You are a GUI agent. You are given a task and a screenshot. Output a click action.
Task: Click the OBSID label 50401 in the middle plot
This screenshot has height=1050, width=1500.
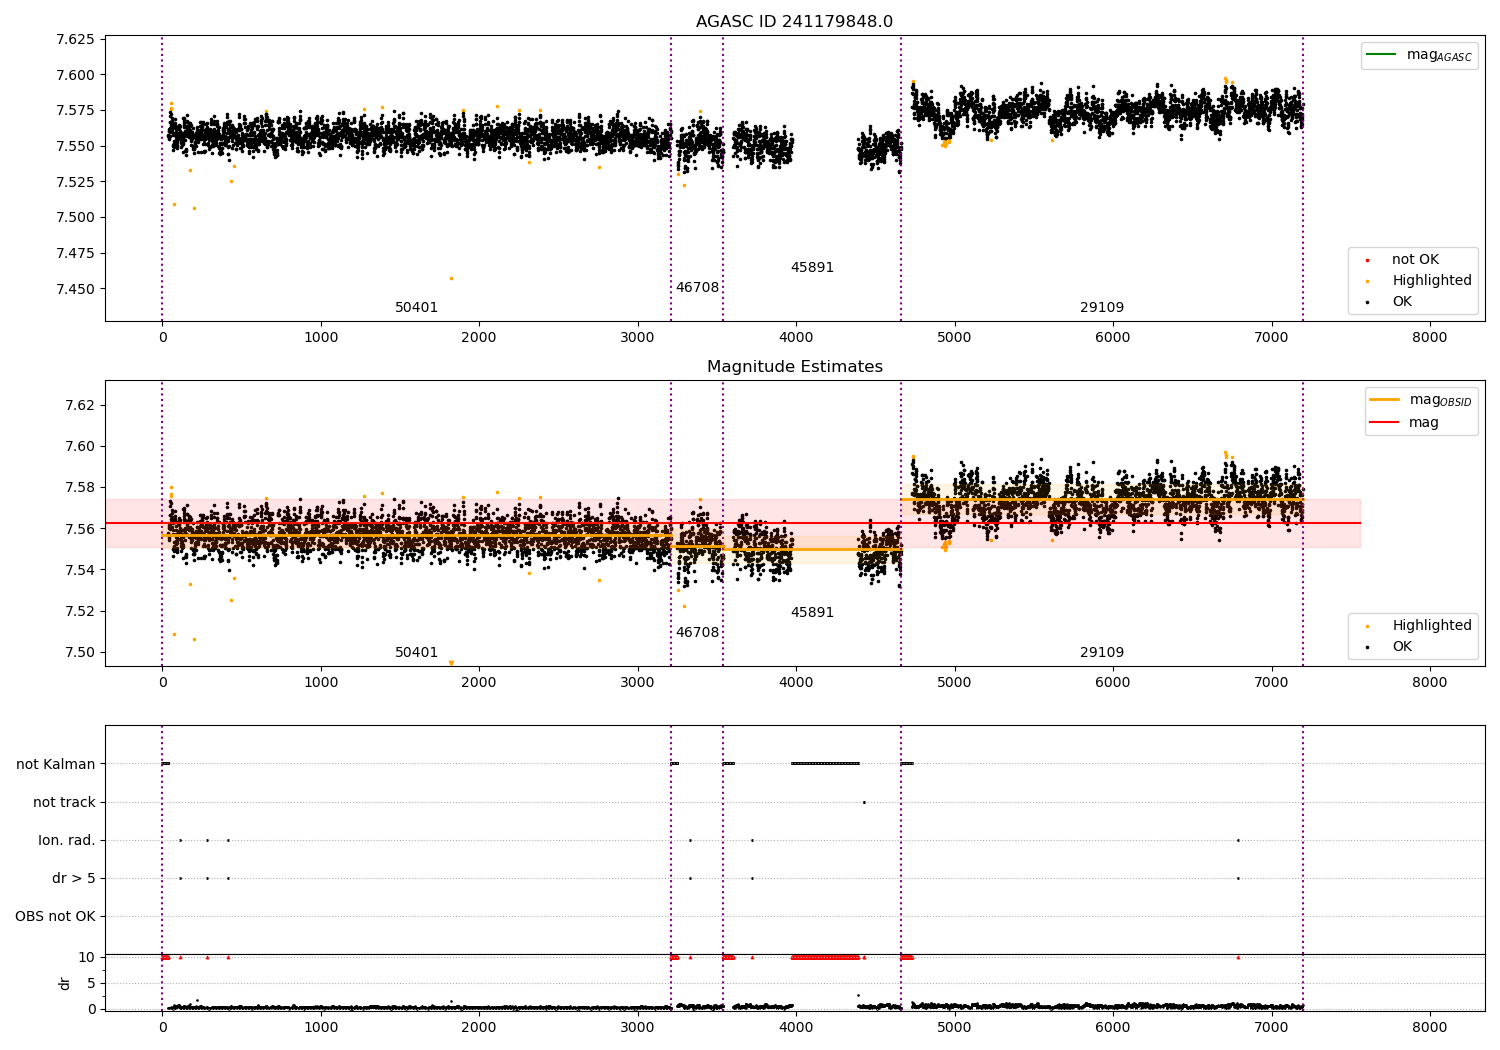click(416, 653)
